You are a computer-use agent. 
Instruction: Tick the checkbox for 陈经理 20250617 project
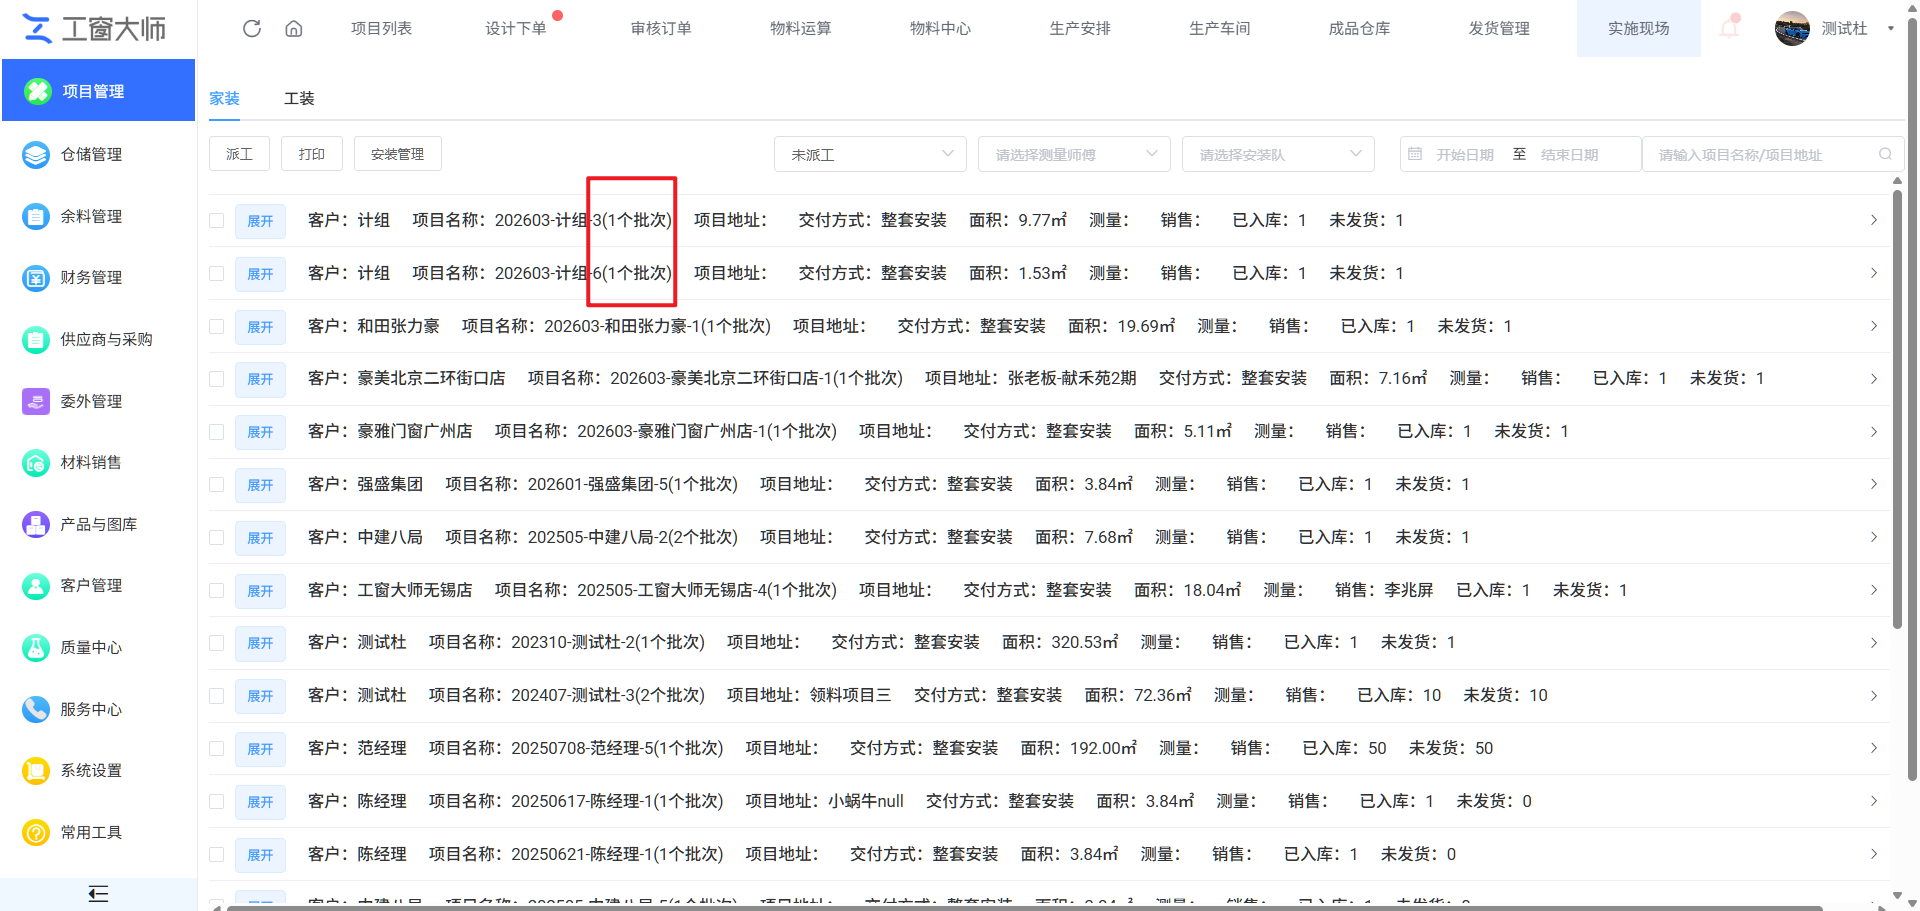[216, 801]
